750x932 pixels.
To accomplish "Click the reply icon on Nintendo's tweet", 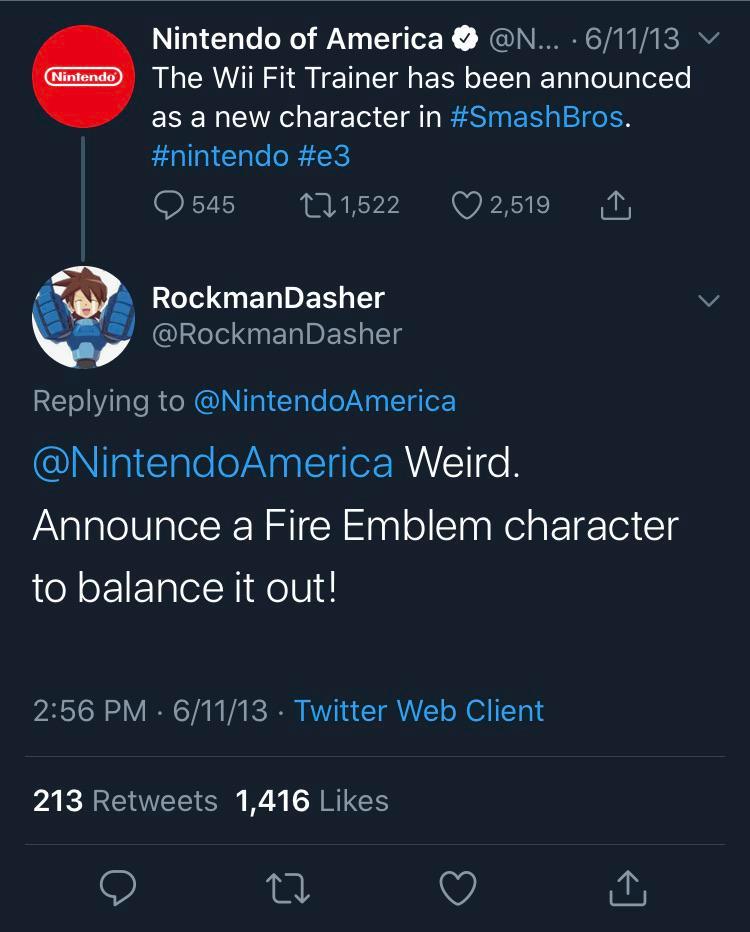I will 168,205.
